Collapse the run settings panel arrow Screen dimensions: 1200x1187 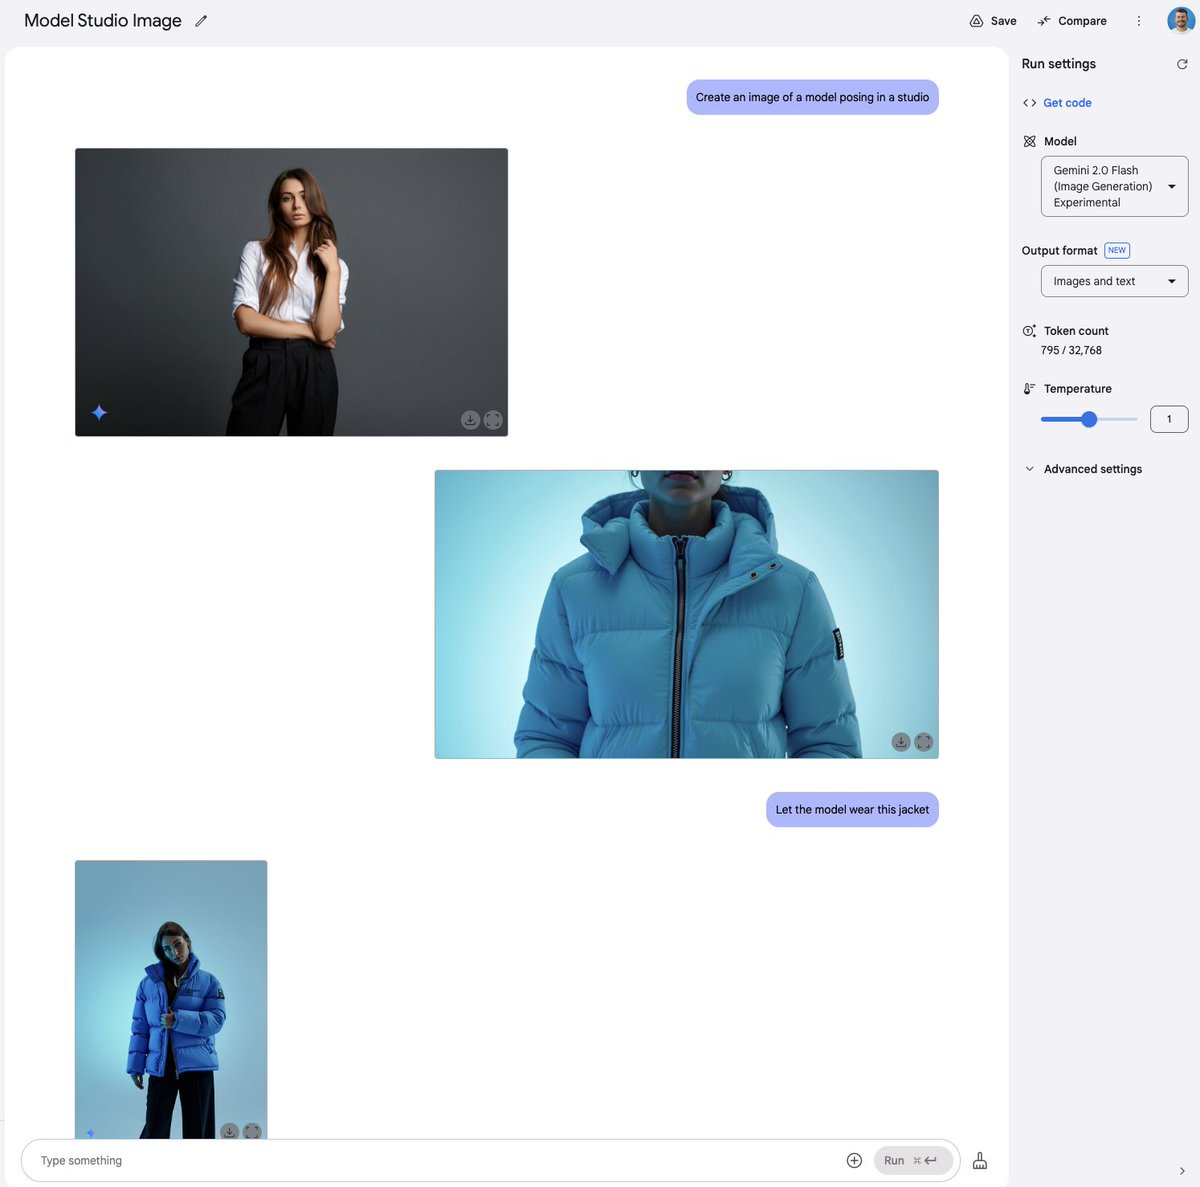point(1182,1171)
